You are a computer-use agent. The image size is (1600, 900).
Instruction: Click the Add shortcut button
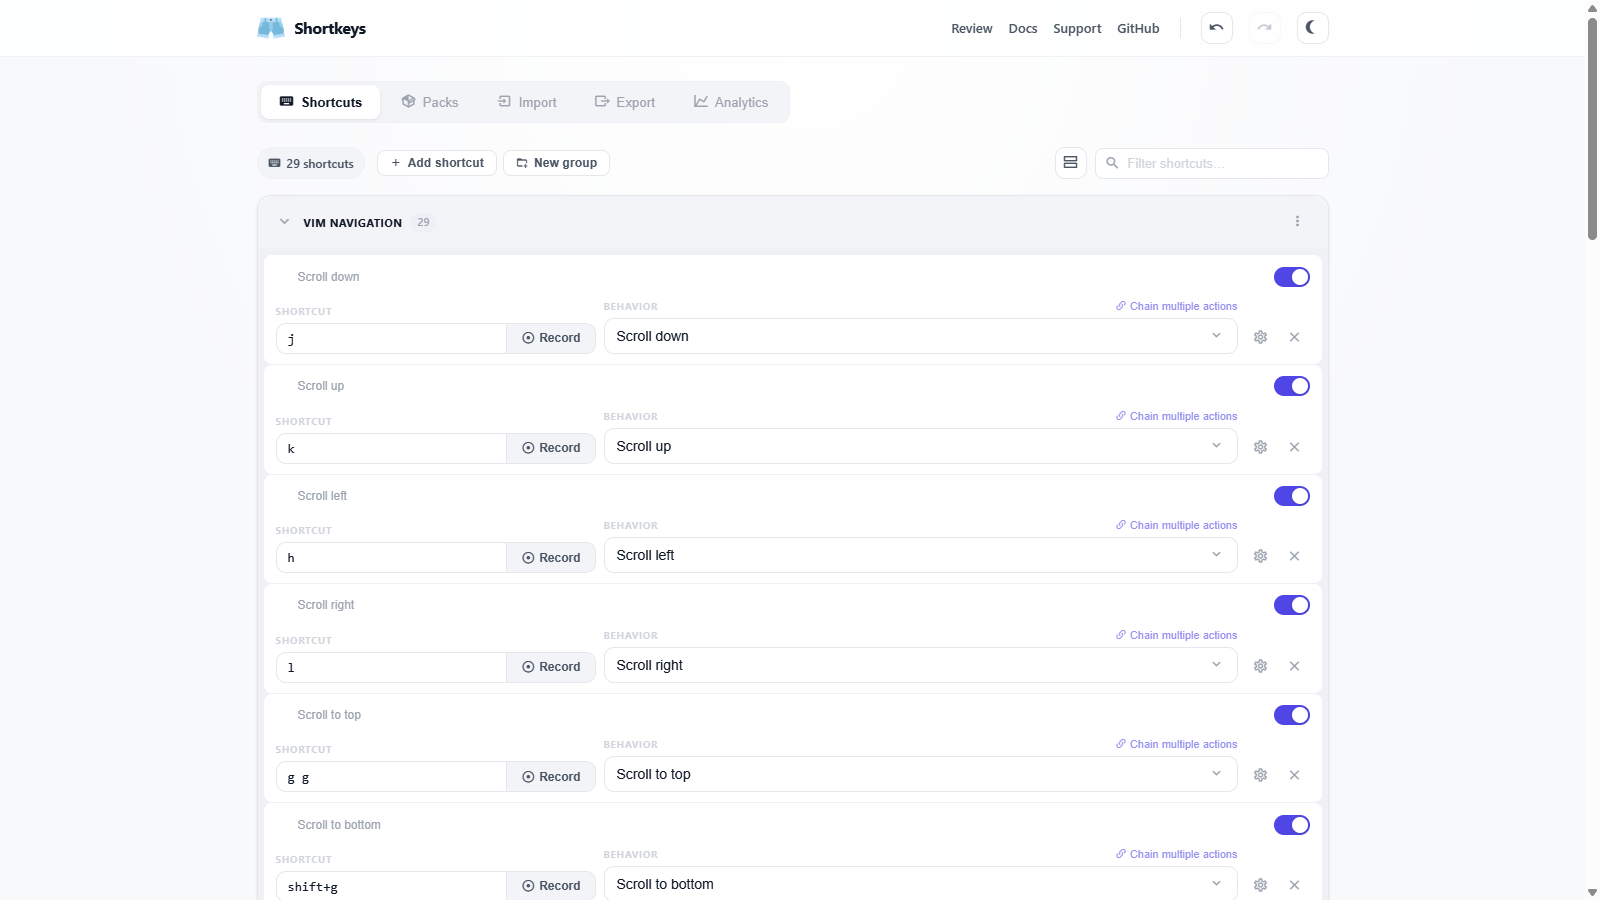pos(437,163)
